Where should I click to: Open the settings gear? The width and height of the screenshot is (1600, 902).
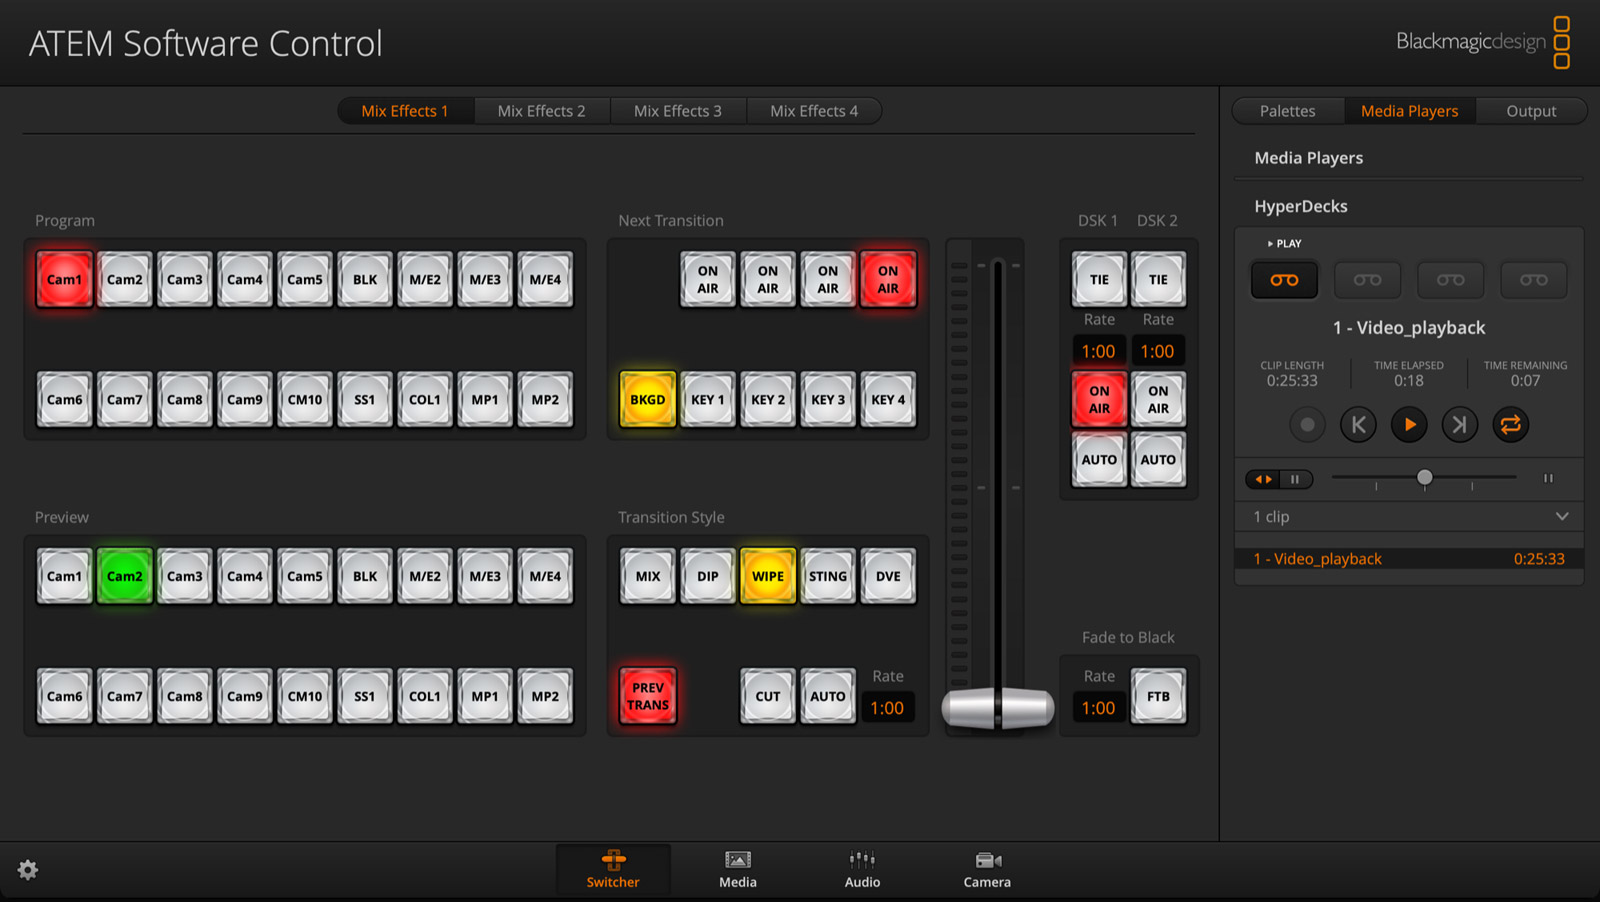point(28,870)
